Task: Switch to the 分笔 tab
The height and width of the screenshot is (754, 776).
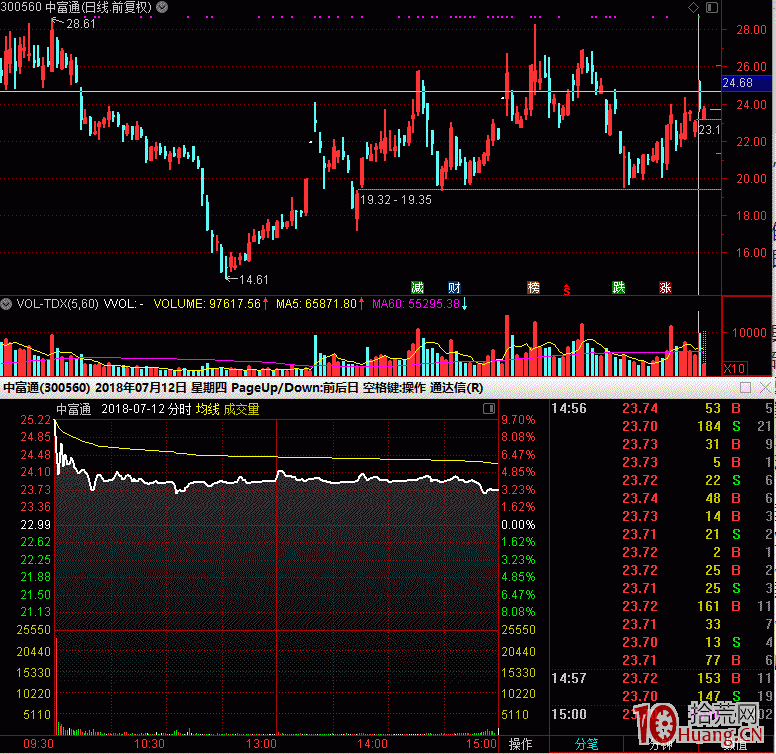Action: point(586,744)
